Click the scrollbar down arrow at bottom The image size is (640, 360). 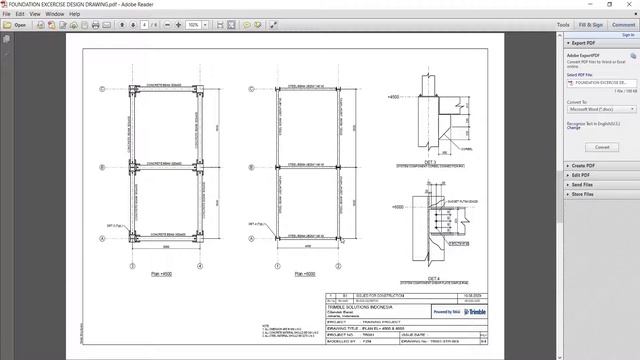click(x=560, y=357)
